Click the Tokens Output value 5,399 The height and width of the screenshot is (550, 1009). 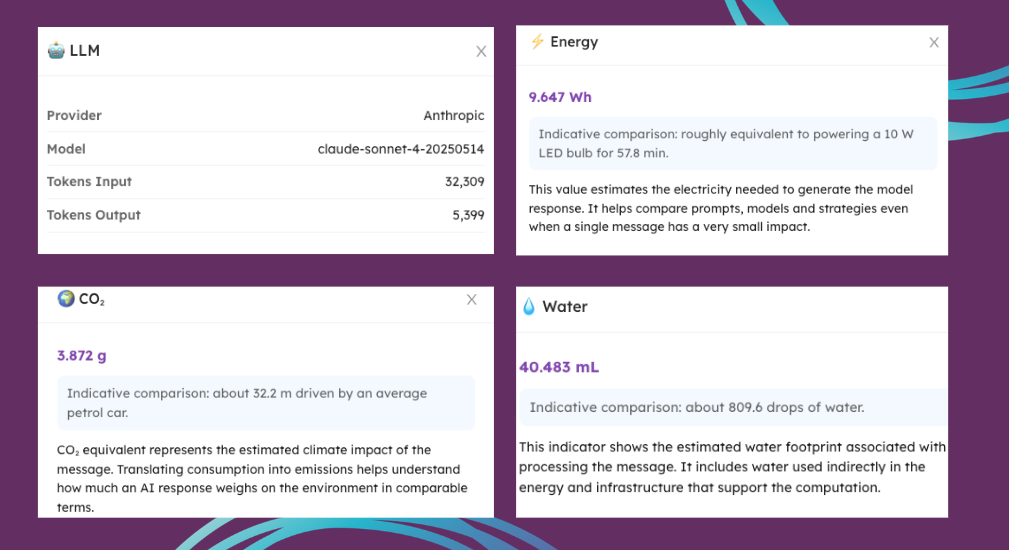468,215
